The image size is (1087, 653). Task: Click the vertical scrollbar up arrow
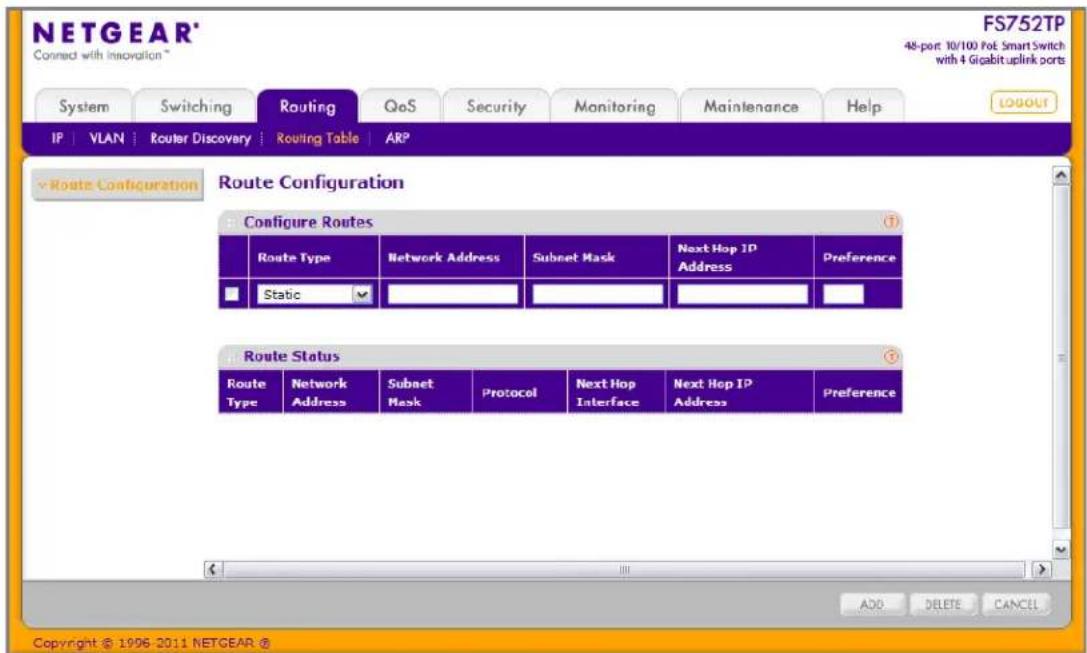(x=1061, y=175)
